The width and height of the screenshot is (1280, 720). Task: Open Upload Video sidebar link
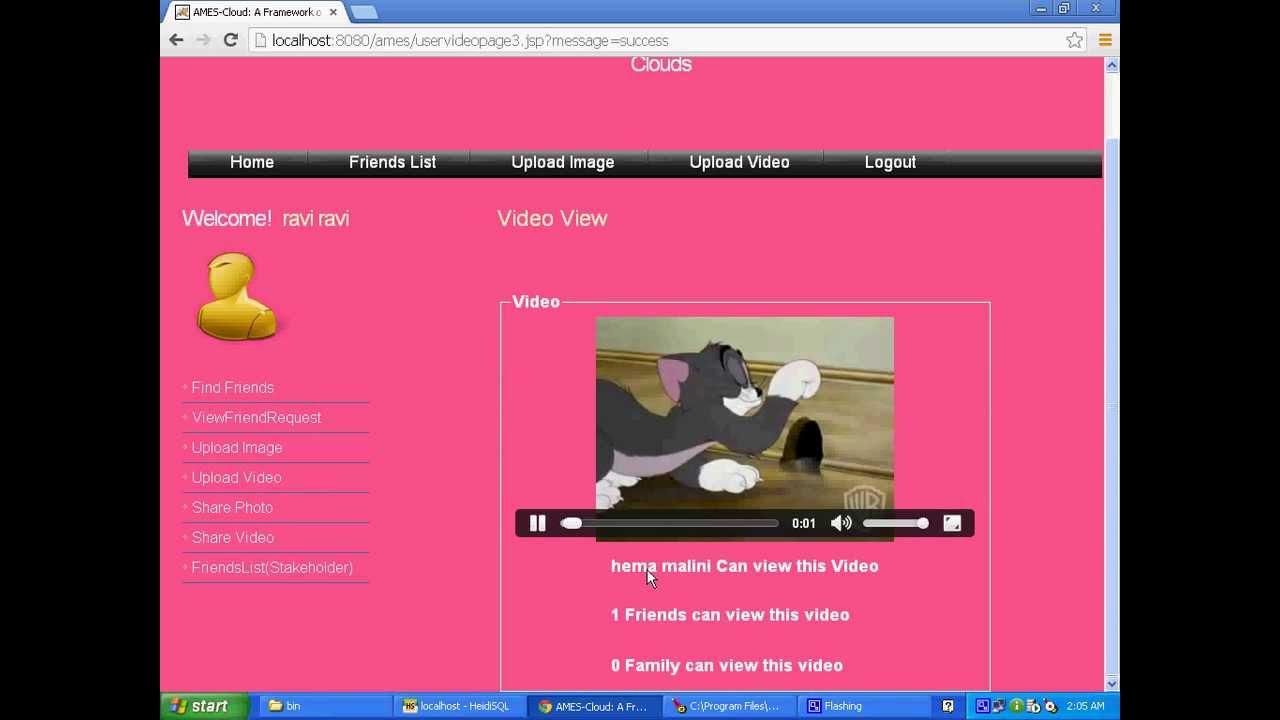tap(236, 478)
